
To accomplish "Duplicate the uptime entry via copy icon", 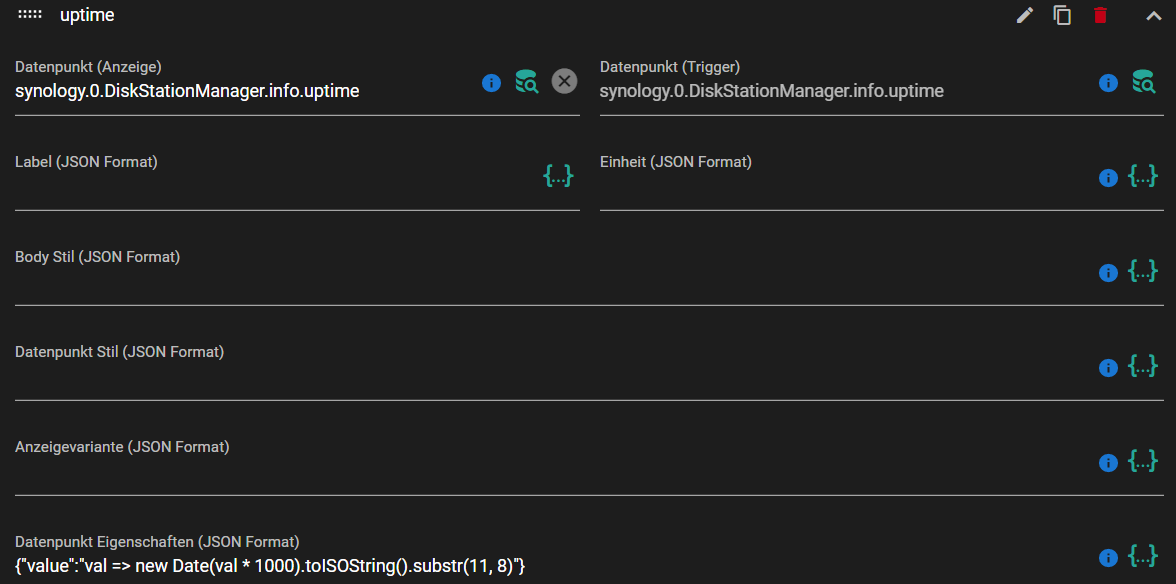I will [1062, 15].
